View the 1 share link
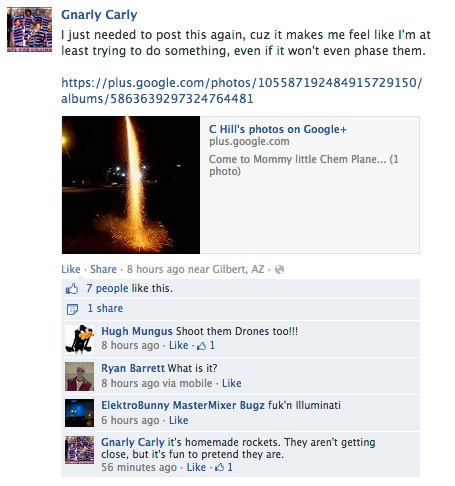Image resolution: width=455 pixels, height=486 pixels. click(105, 308)
